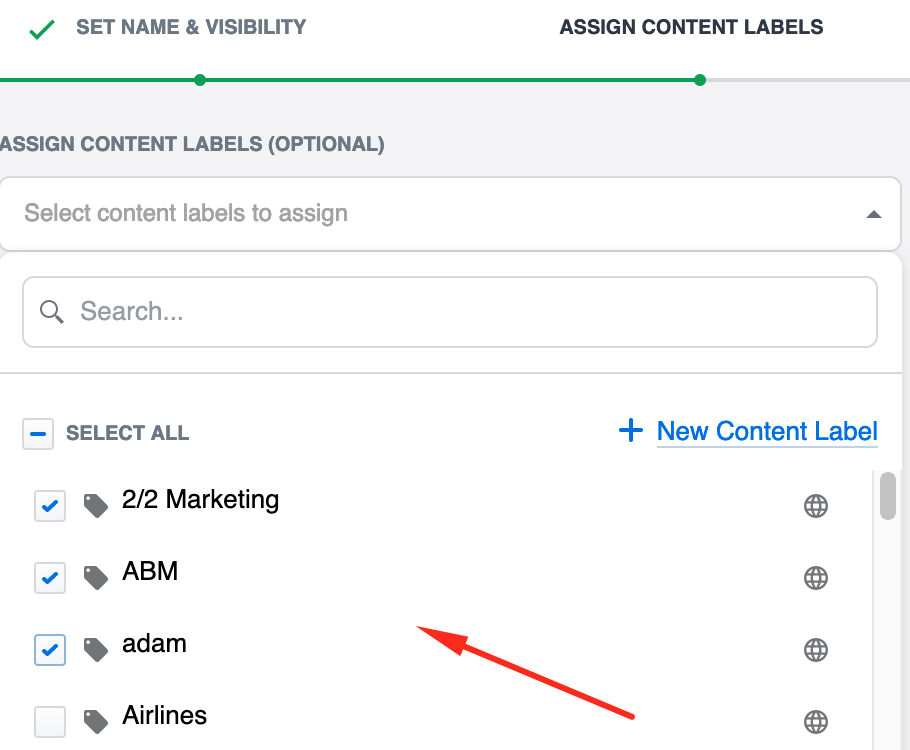
Task: Click Select content labels to assign field
Action: pyautogui.click(x=400, y=214)
